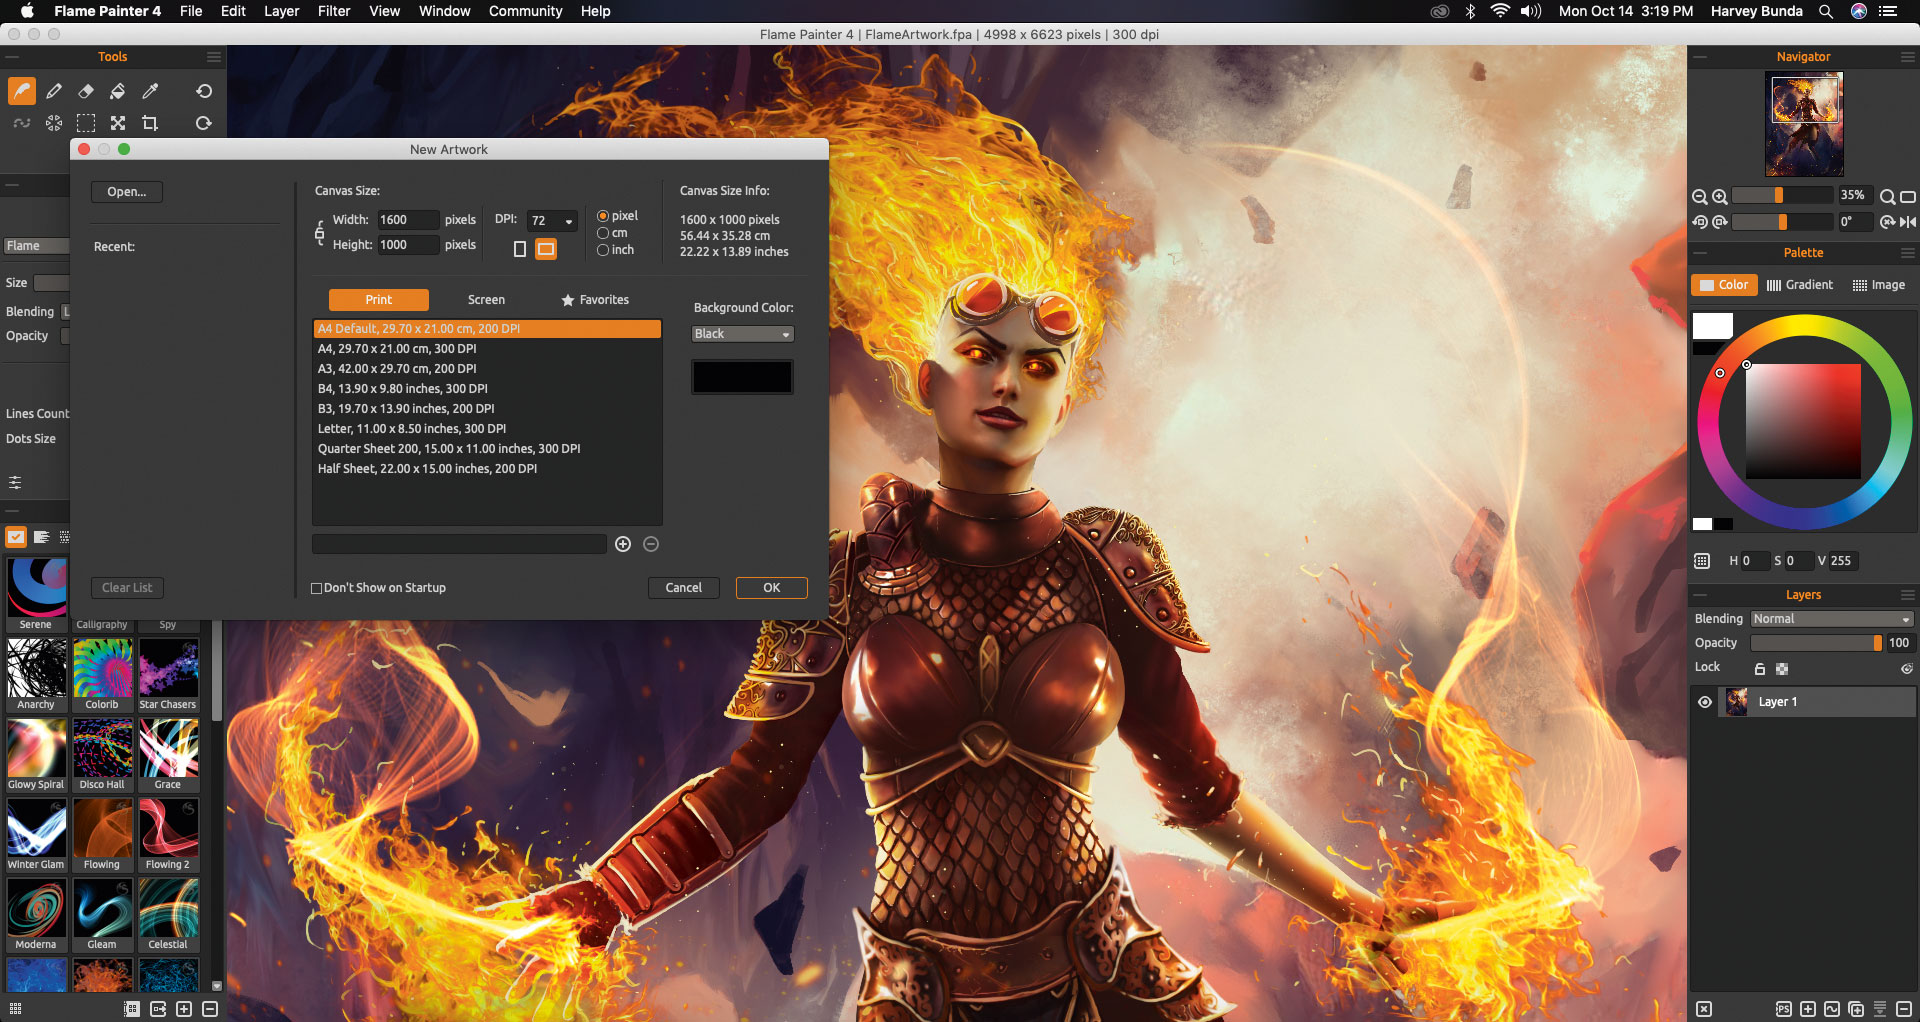Select the Flame brush tool
This screenshot has width=1920, height=1022.
(x=22, y=91)
